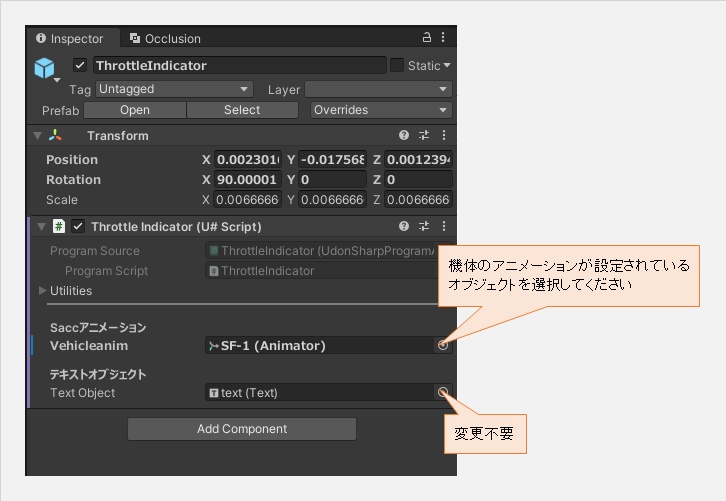Image resolution: width=726 pixels, height=501 pixels.
Task: Edit the ThrottleIndicator object name field
Action: [239, 65]
